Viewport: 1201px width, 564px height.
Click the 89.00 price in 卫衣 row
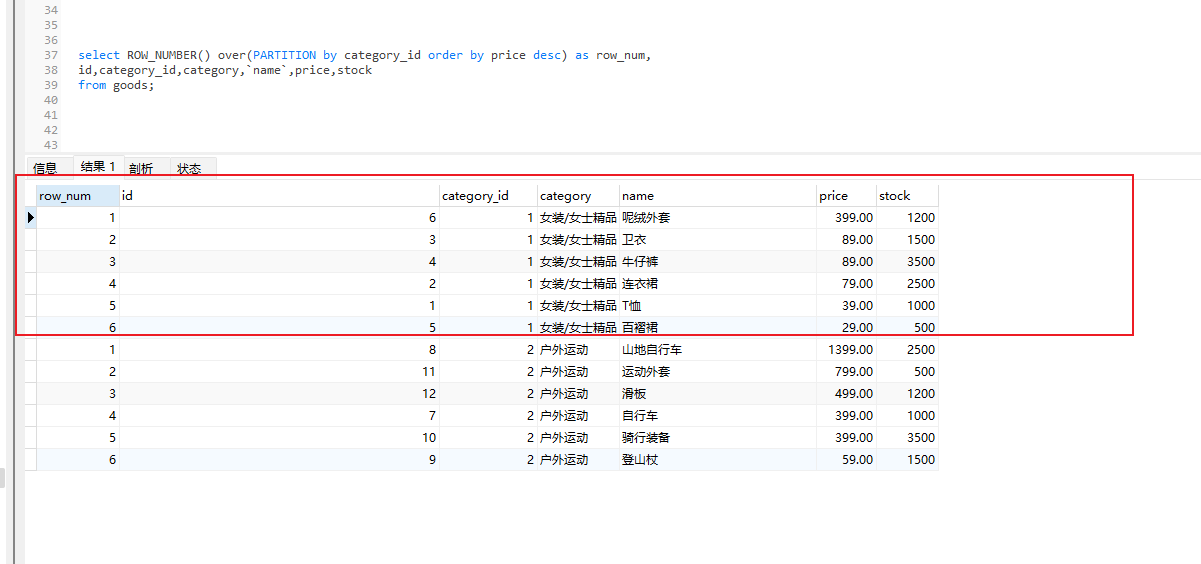coord(846,240)
